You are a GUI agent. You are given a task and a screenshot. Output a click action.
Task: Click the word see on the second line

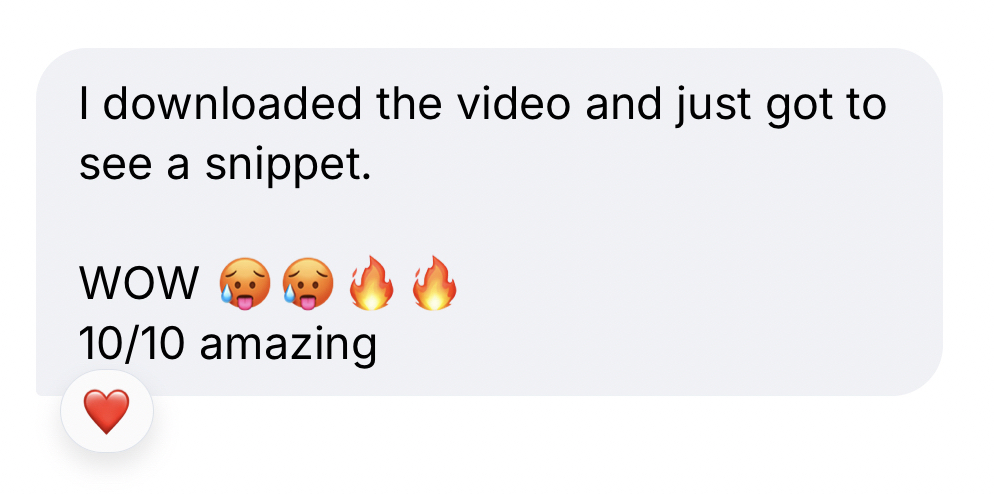point(116,167)
